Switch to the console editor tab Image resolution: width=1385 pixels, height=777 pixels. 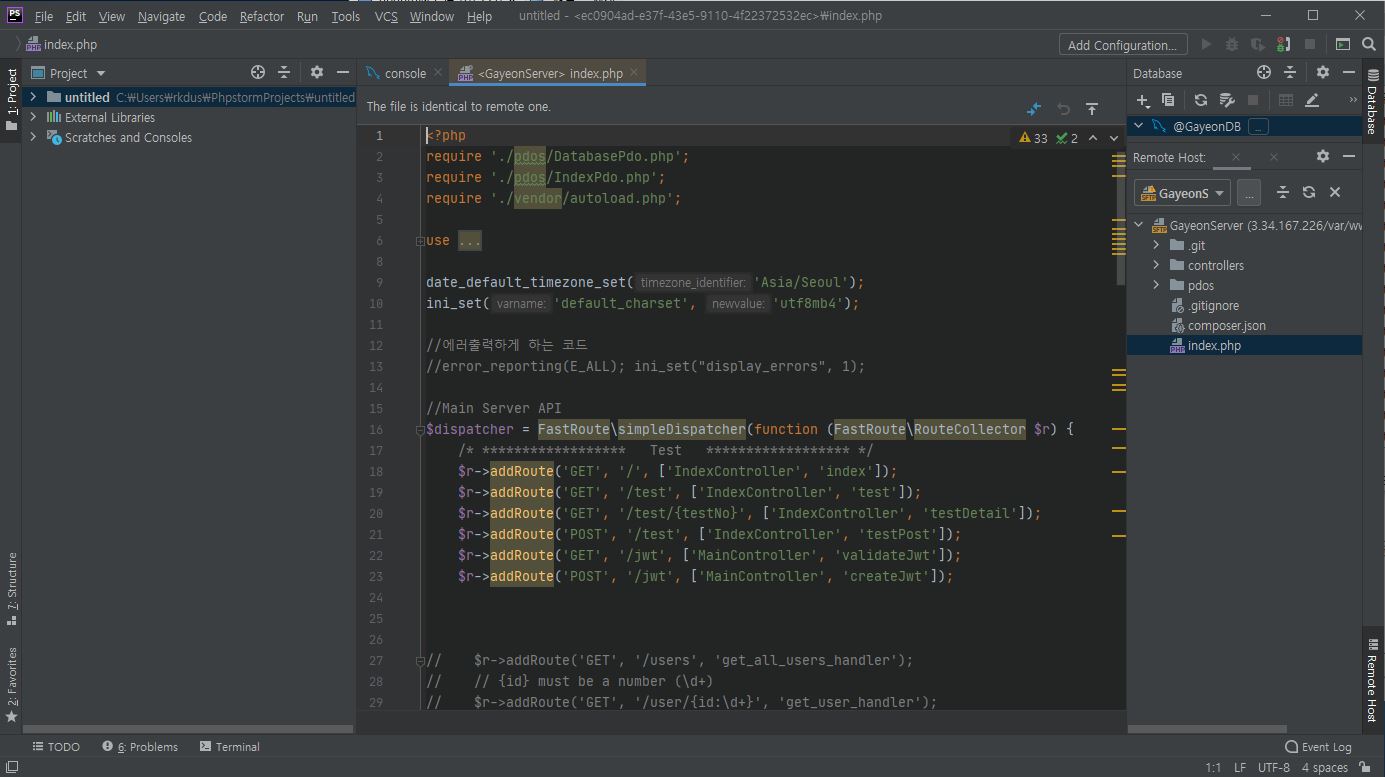[404, 73]
